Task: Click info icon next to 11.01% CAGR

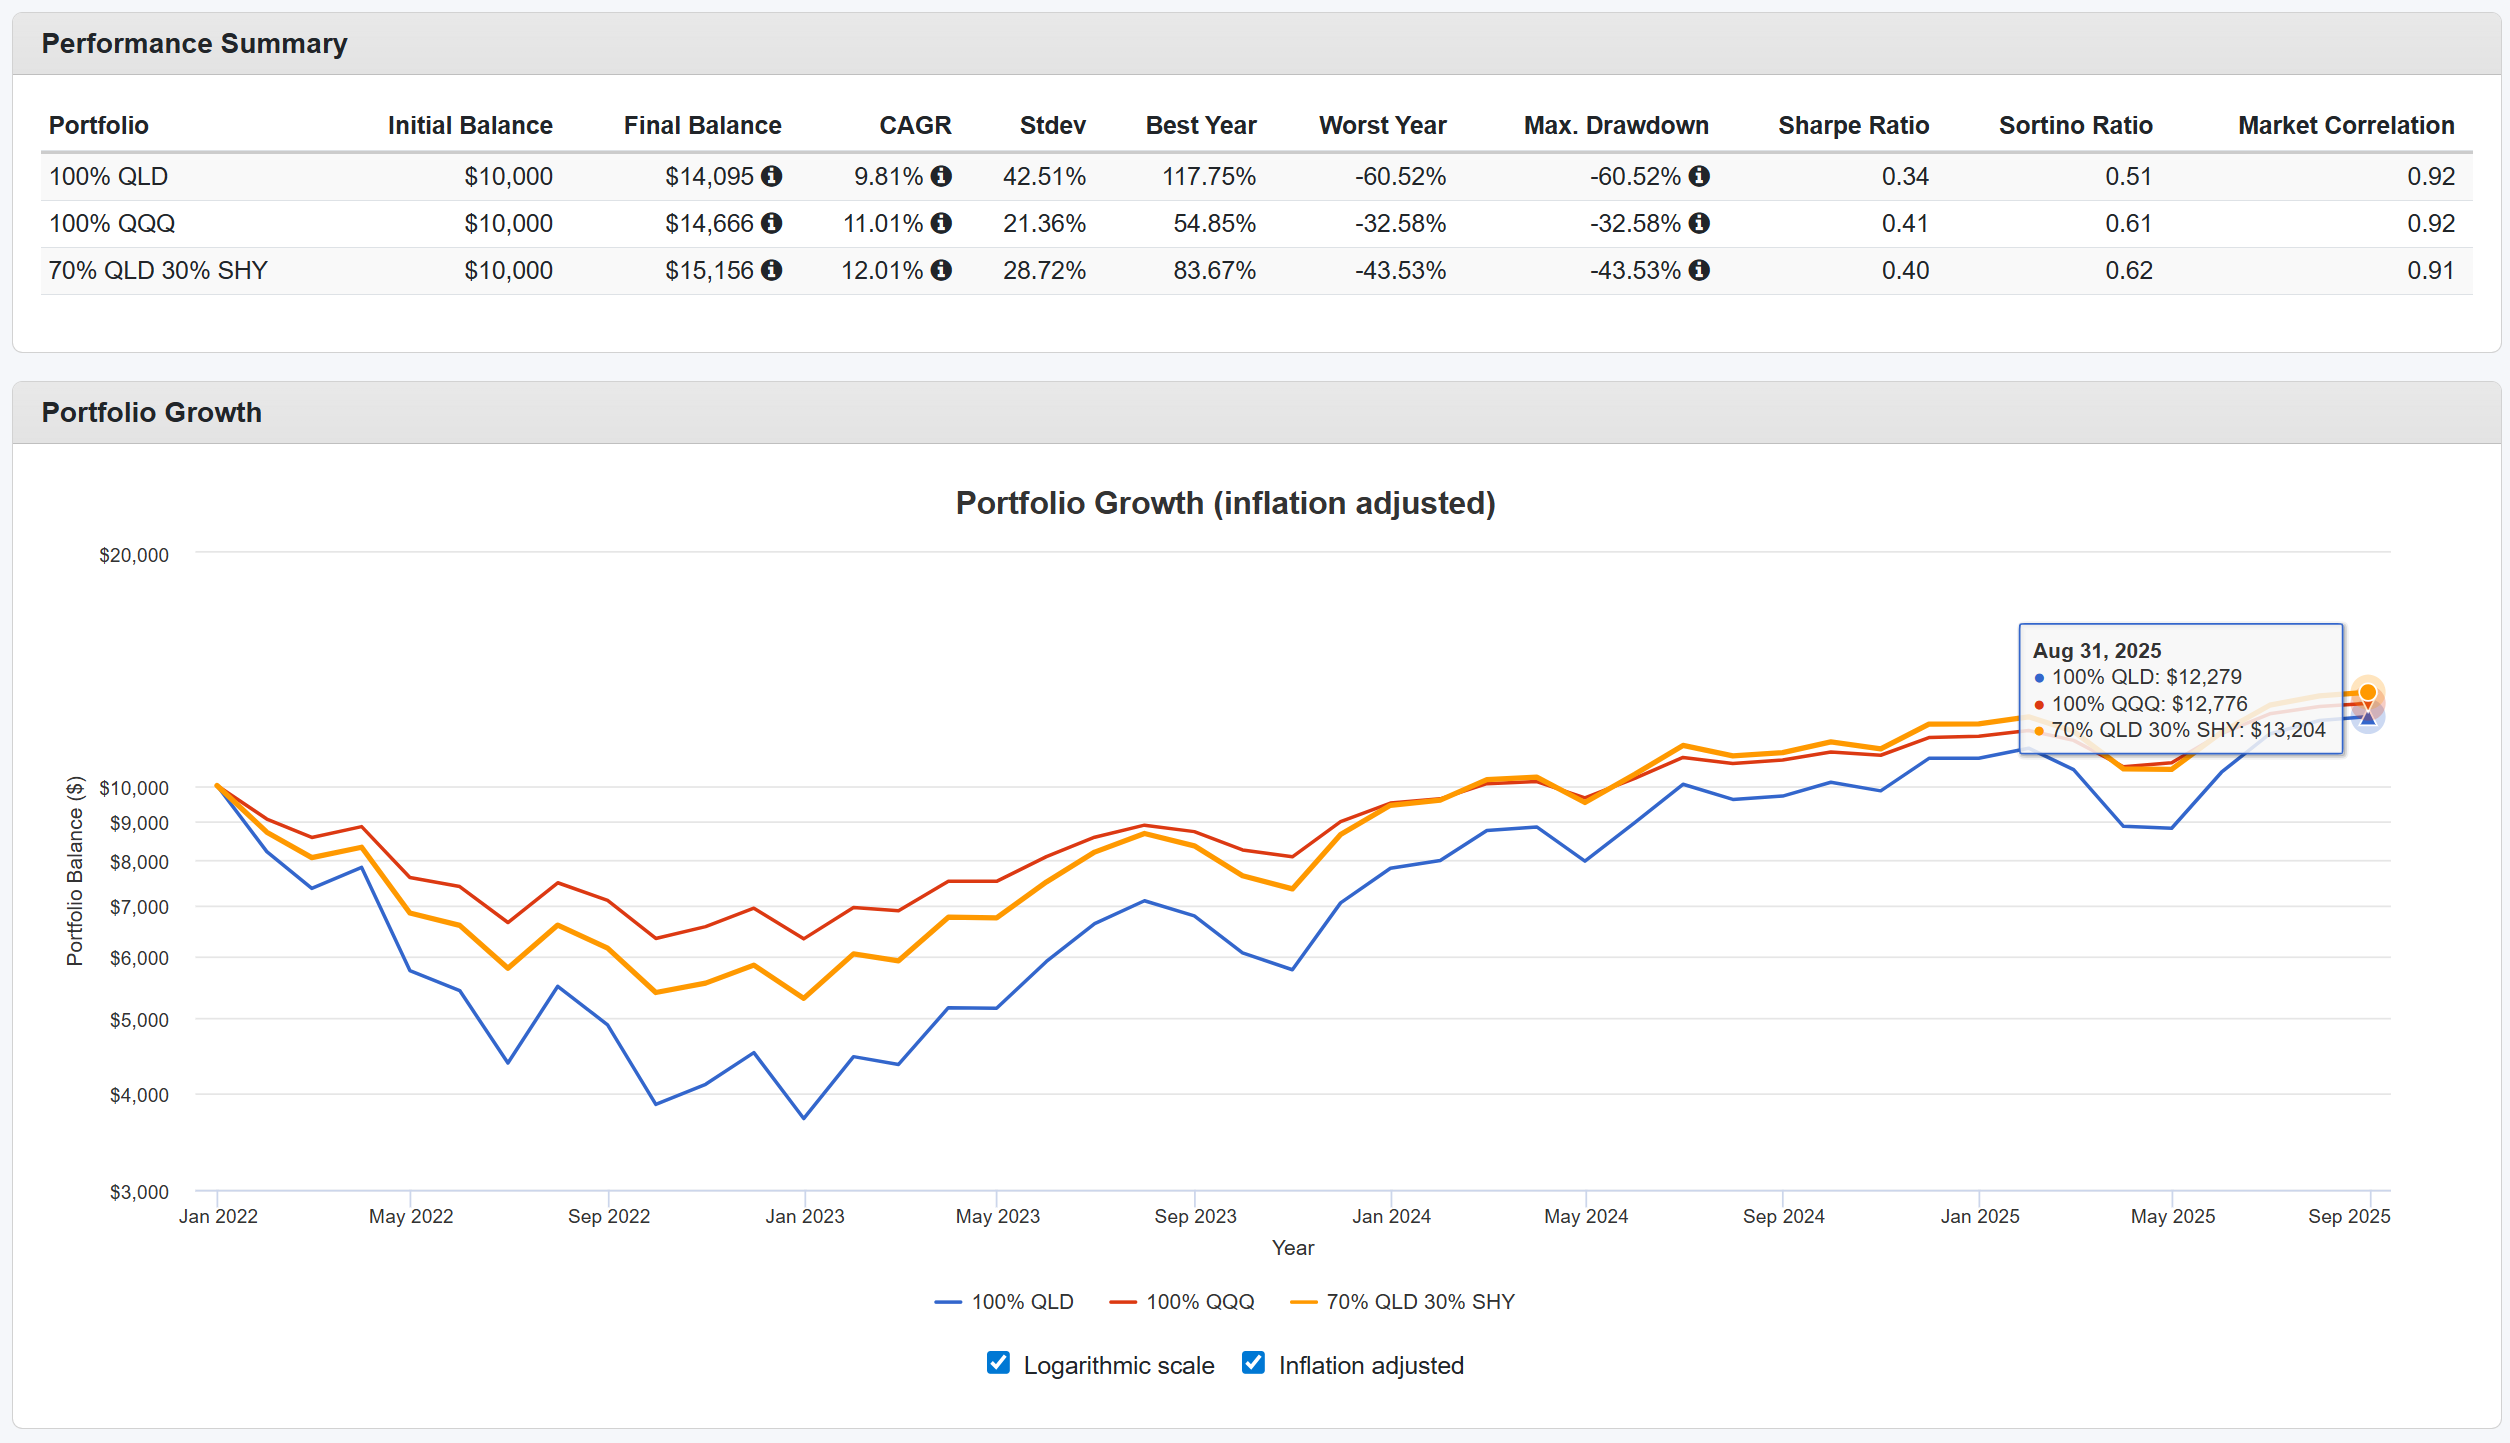Action: point(941,223)
